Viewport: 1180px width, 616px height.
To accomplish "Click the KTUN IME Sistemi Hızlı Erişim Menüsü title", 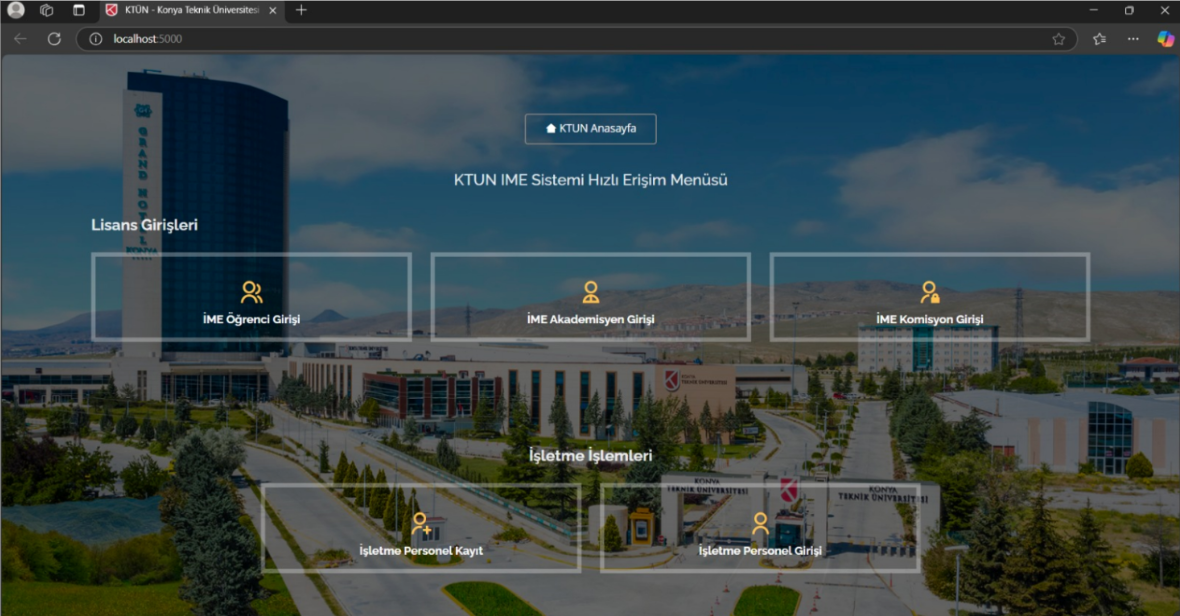I will (x=591, y=180).
